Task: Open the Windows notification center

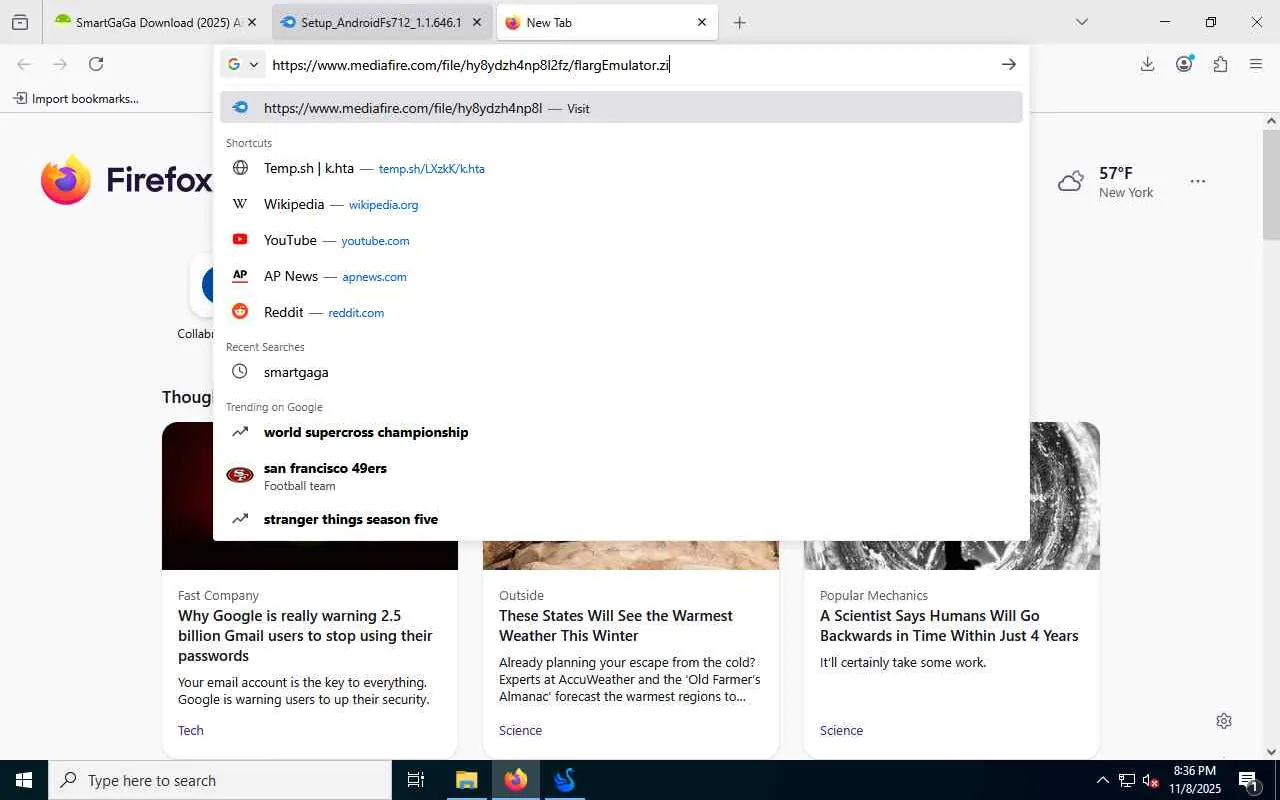Action: [x=1248, y=780]
